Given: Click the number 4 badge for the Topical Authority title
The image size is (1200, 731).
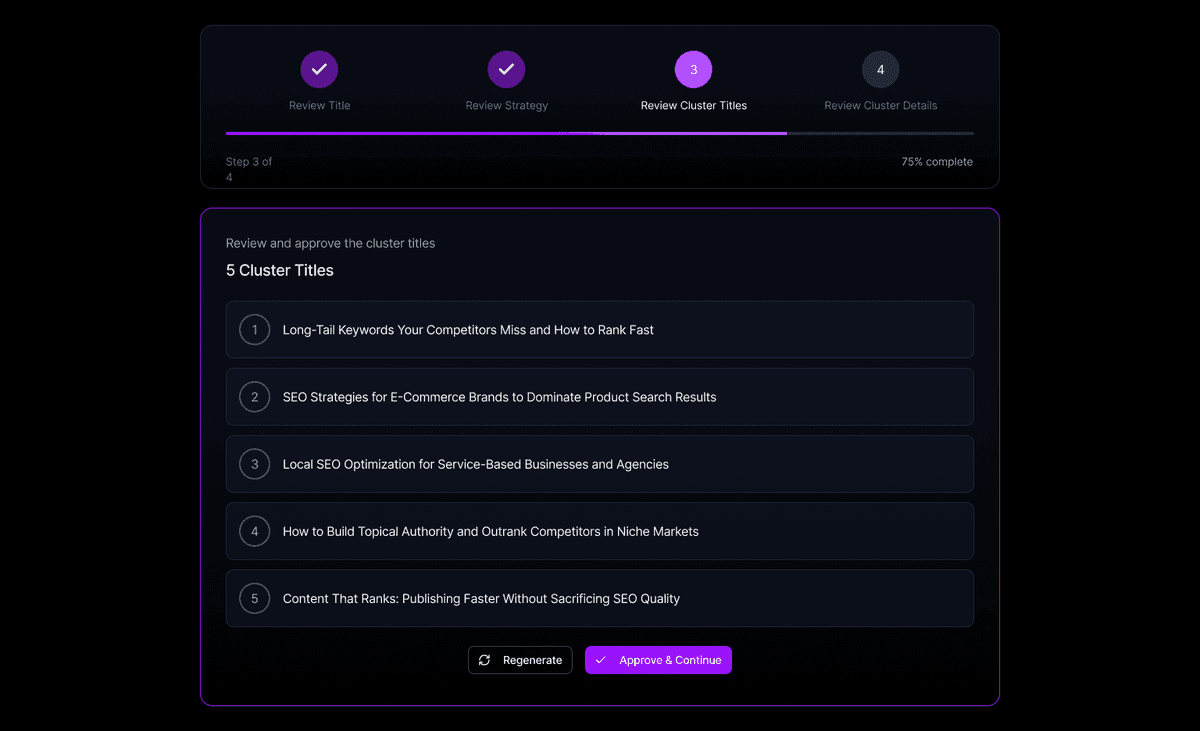Looking at the screenshot, I should tap(255, 531).
